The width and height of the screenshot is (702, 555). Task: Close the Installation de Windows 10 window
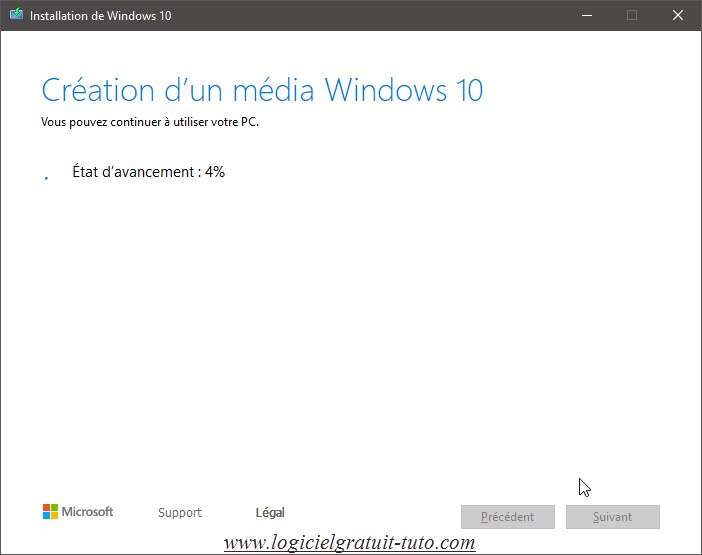click(678, 15)
